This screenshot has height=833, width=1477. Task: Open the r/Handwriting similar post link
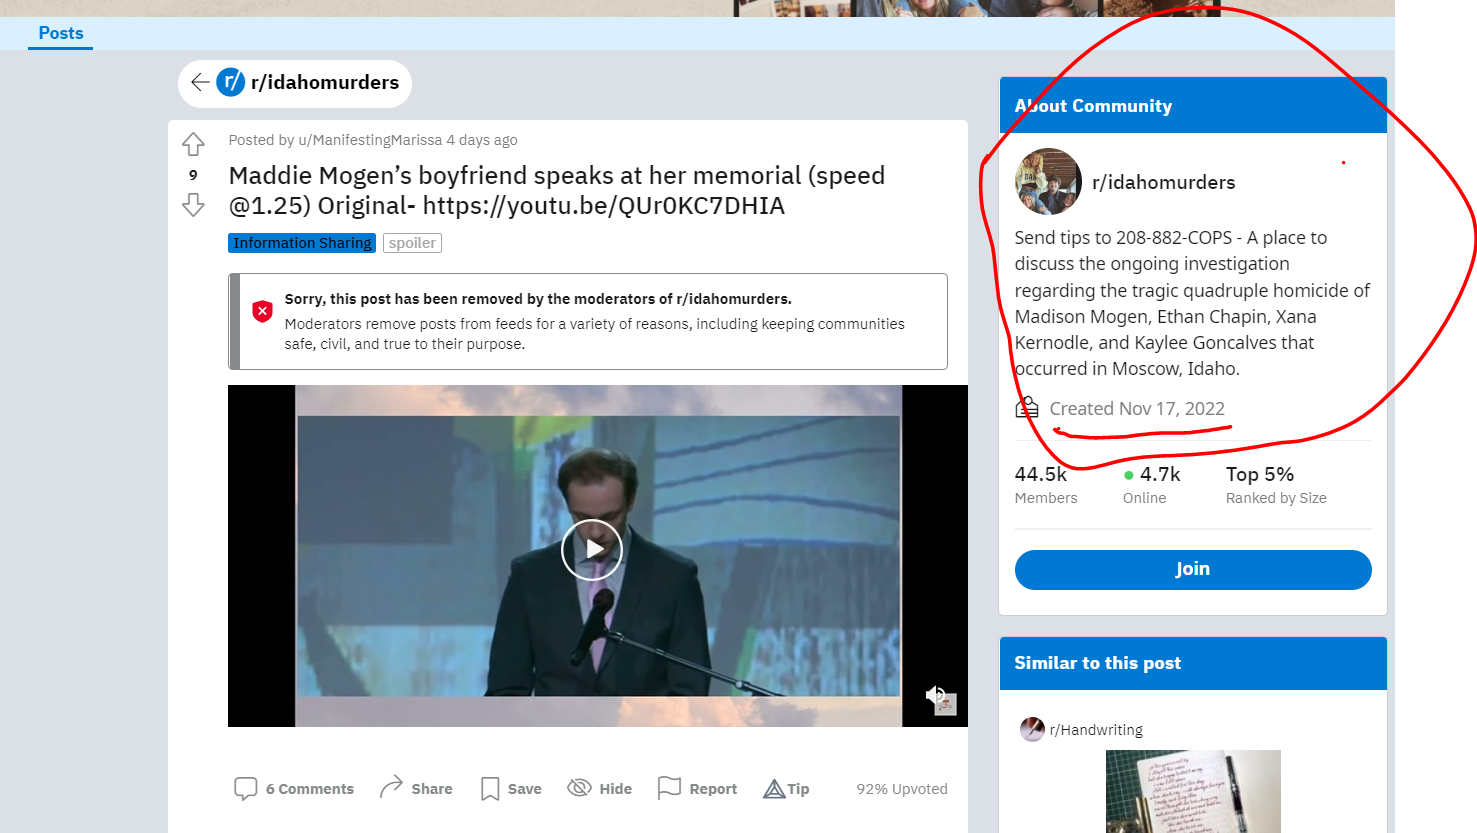(x=1096, y=730)
